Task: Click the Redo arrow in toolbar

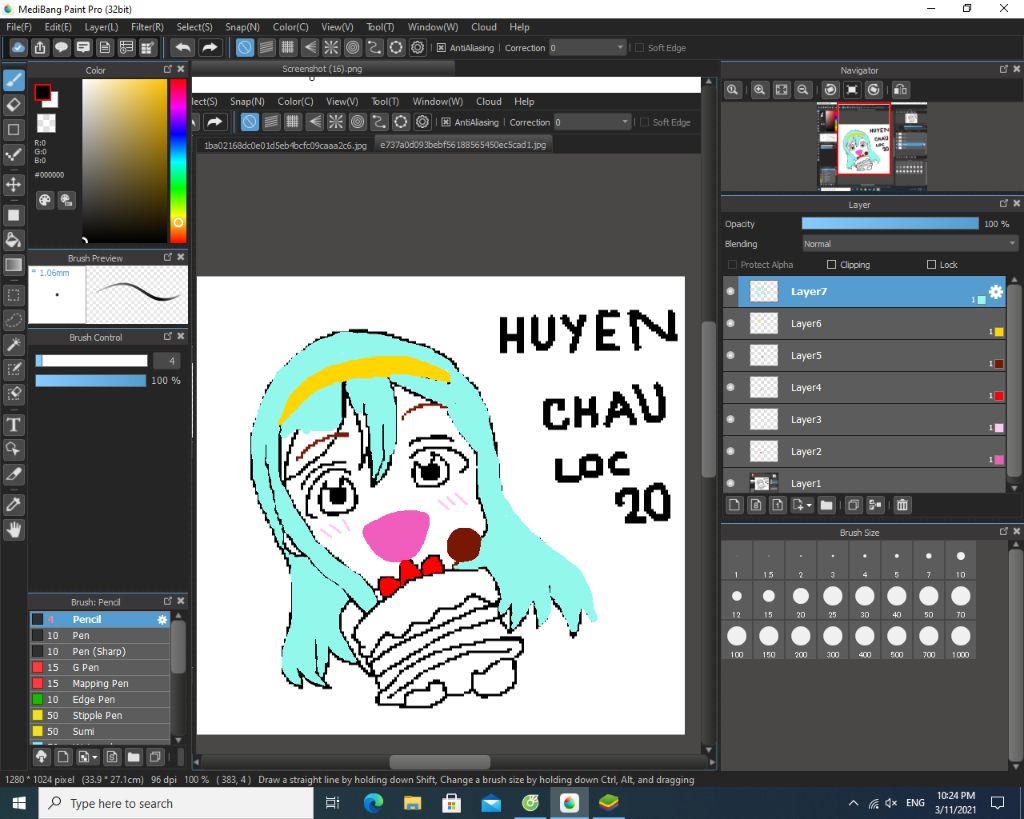Action: [209, 48]
